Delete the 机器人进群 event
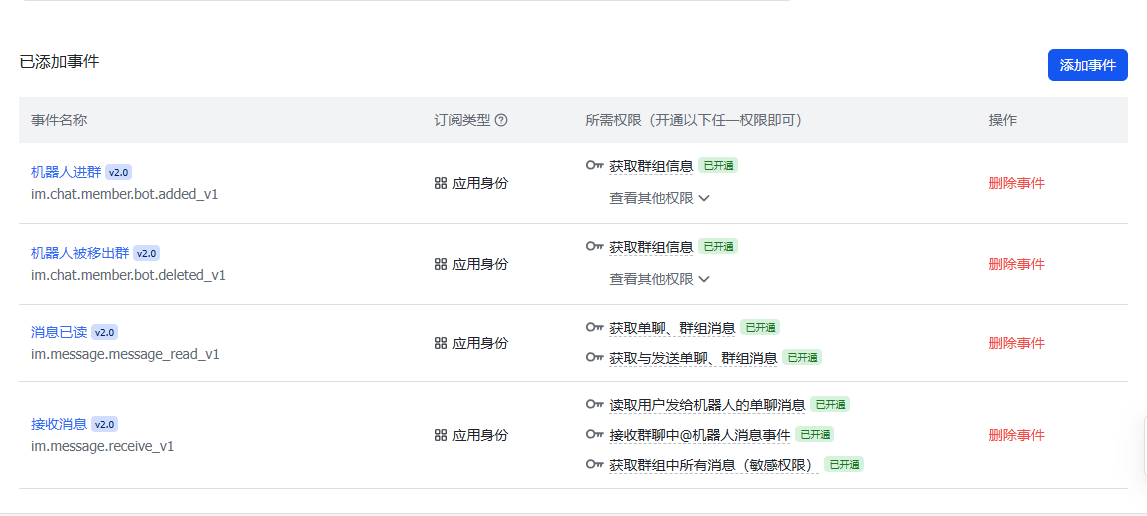Screen dimensions: 1147x516 point(1016,183)
